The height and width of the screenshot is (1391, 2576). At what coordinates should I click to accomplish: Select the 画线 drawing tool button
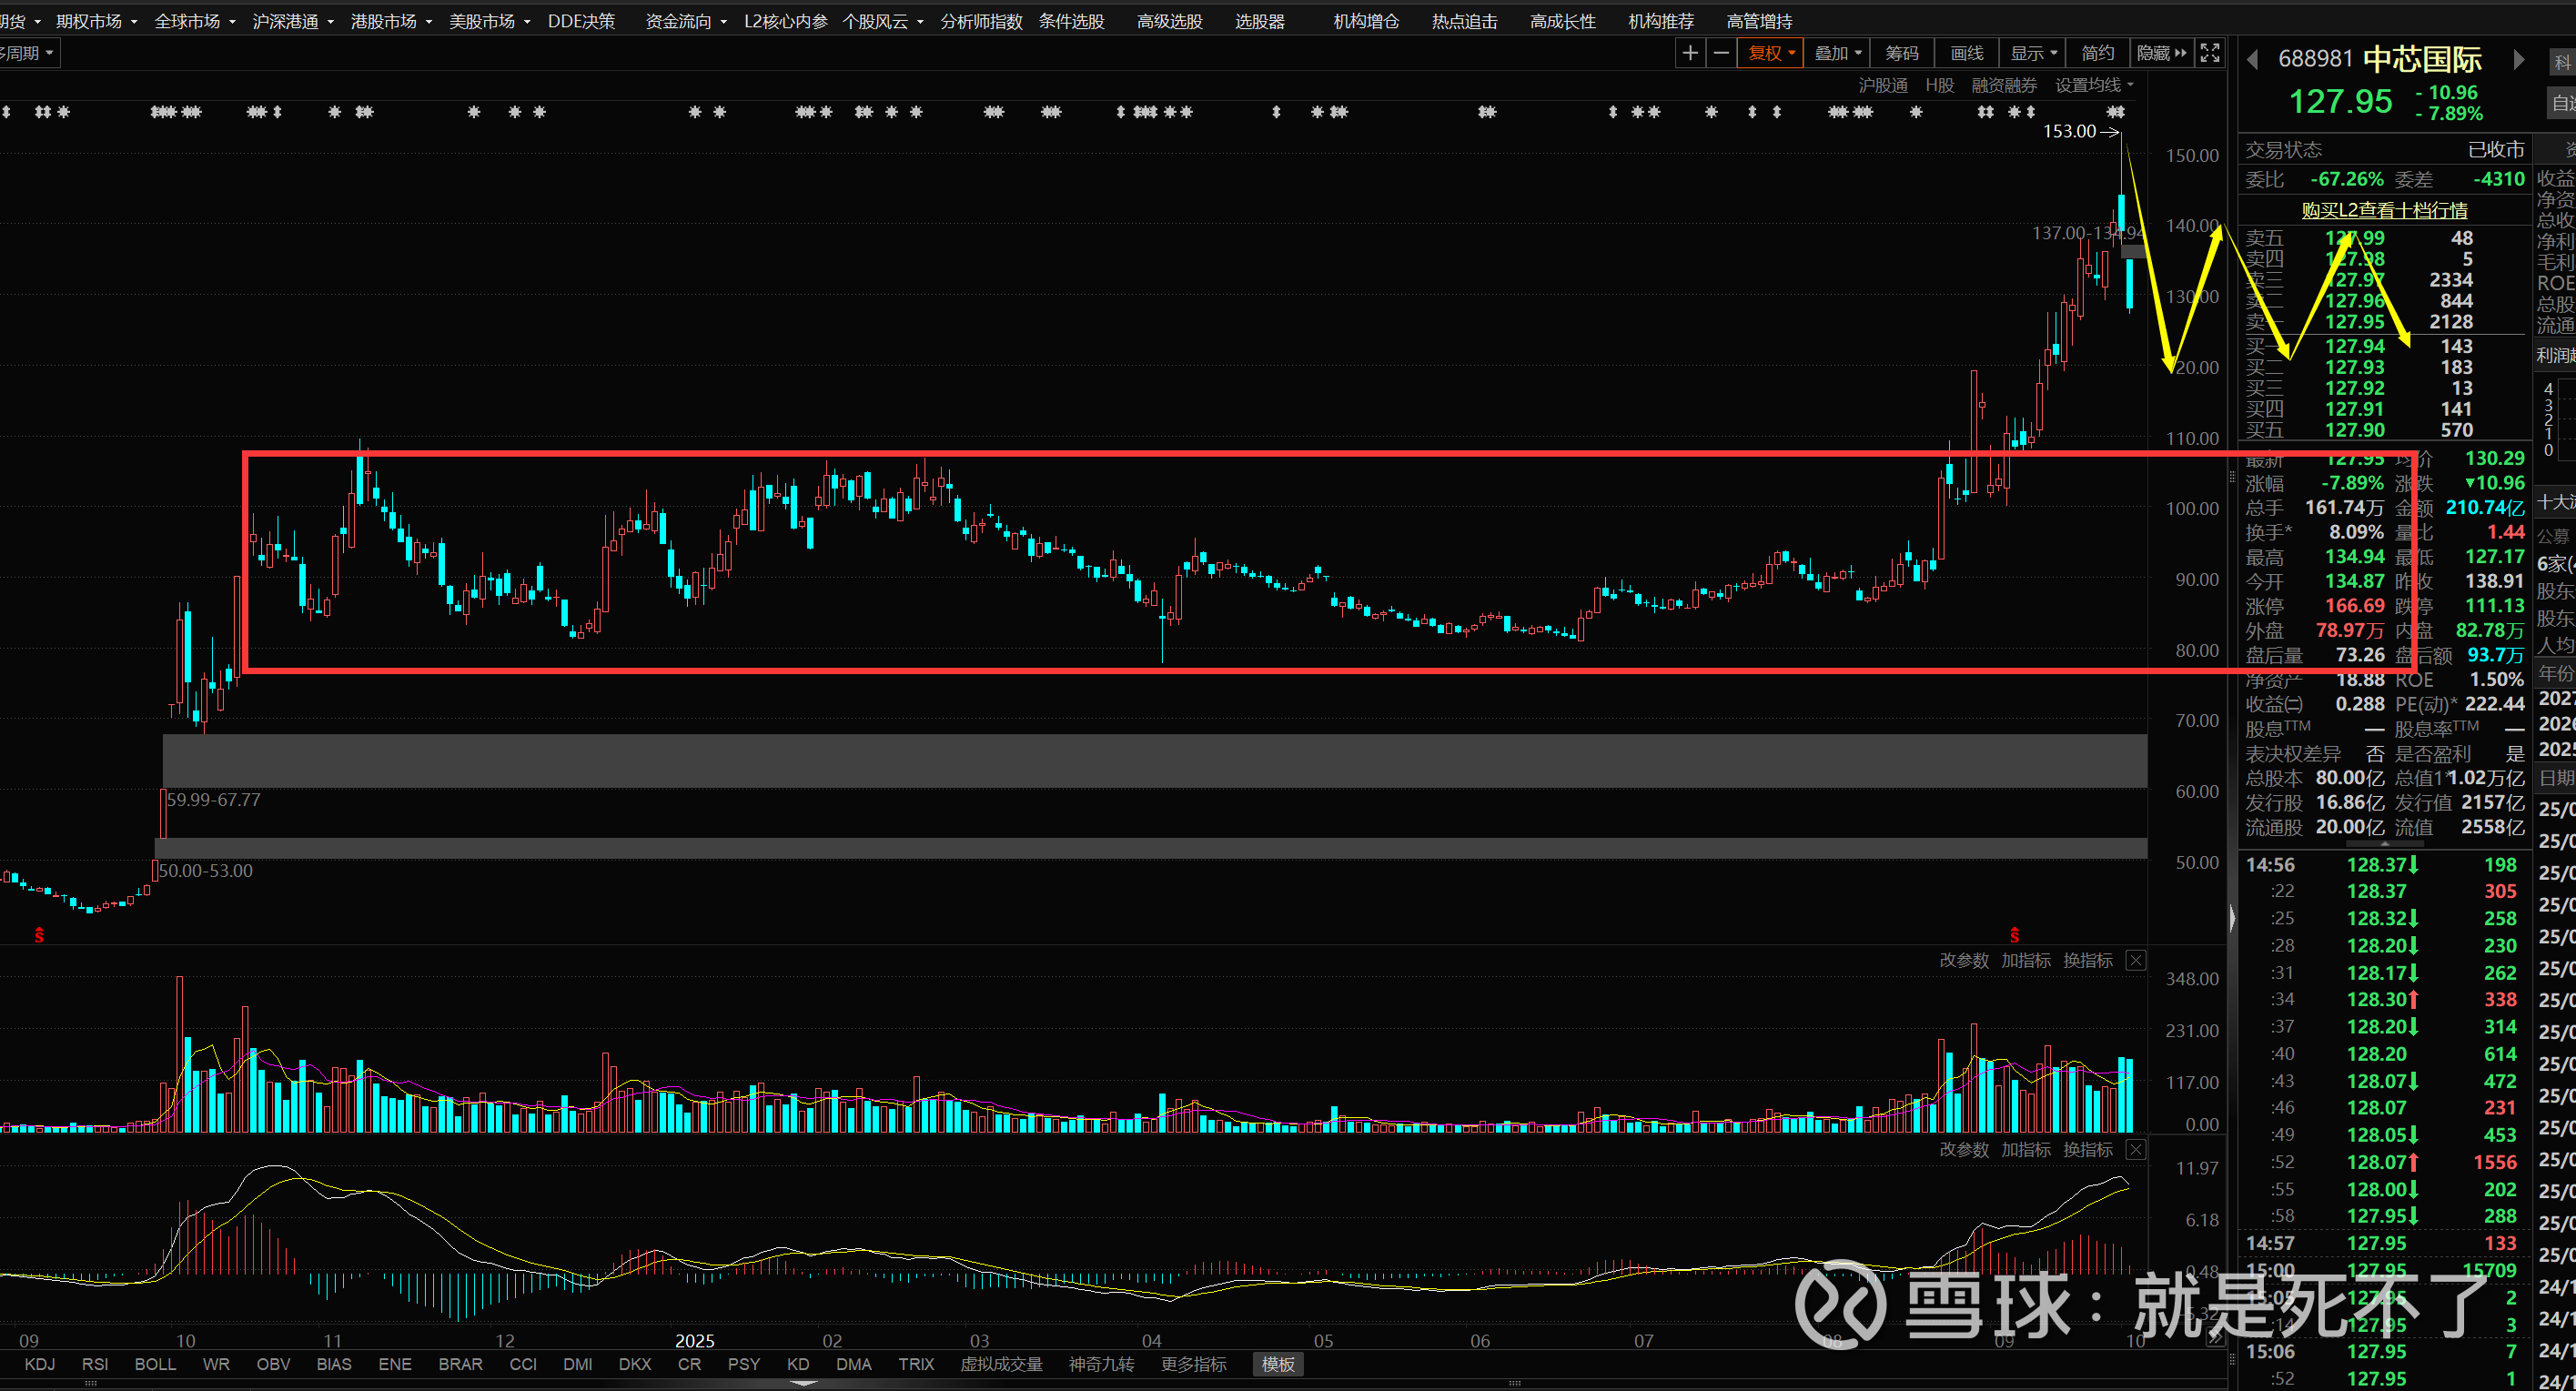1966,53
